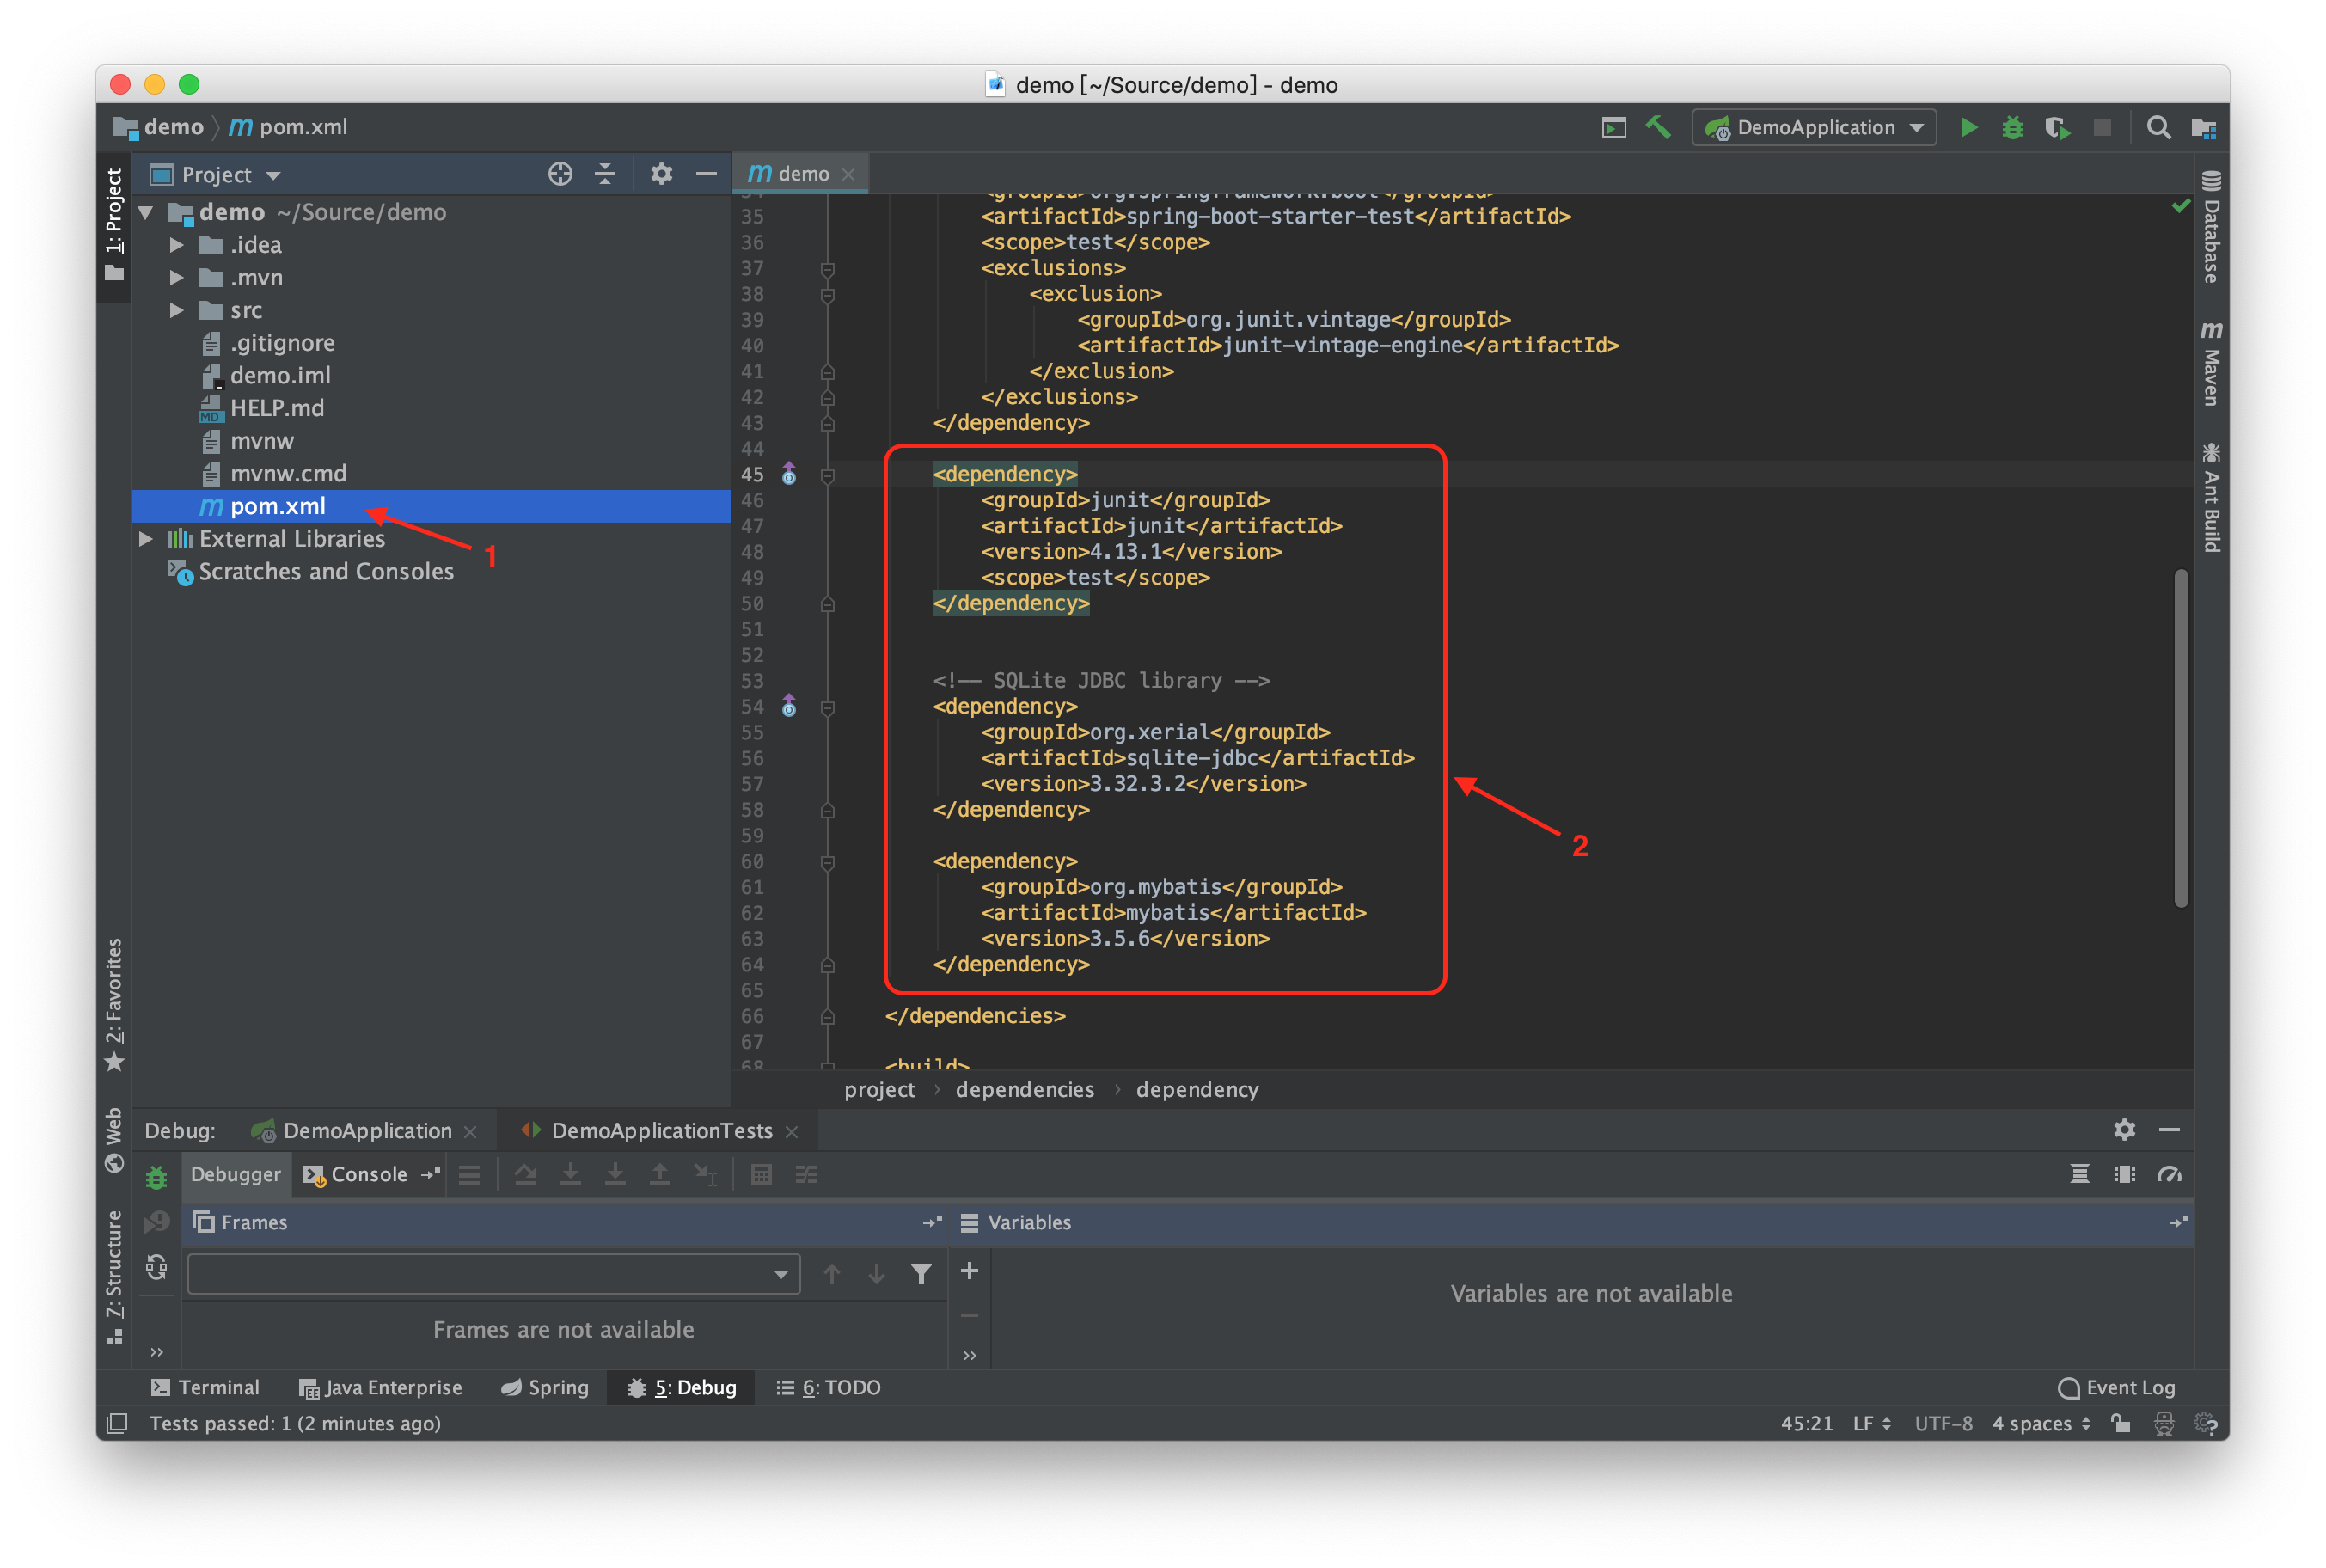2326x1568 pixels.
Task: Click the Build project hammer icon
Action: (1658, 127)
